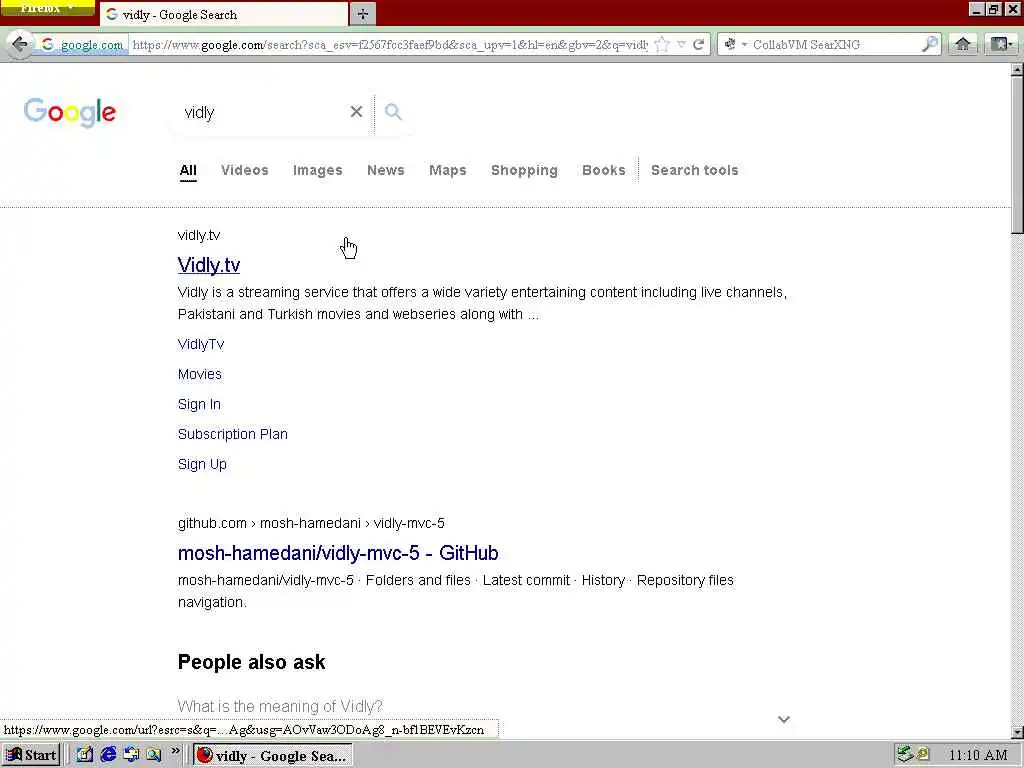Expand 'What is the meaning of Vidly?'
Image resolution: width=1024 pixels, height=768 pixels.
(x=280, y=707)
